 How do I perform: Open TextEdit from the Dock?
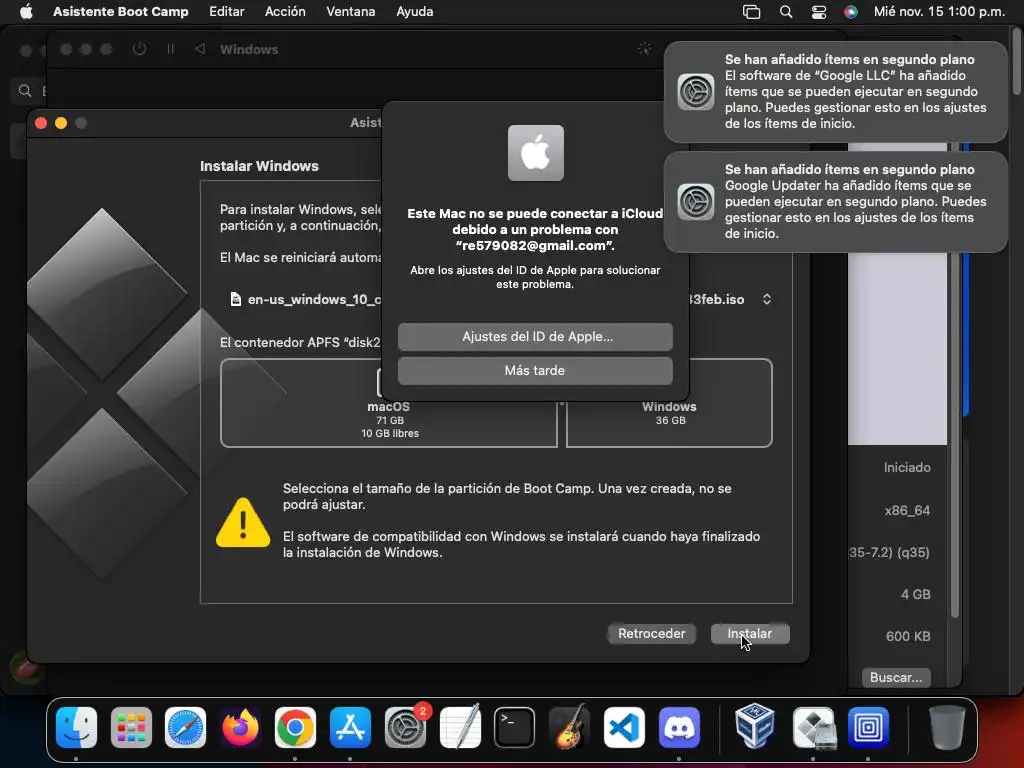[460, 727]
